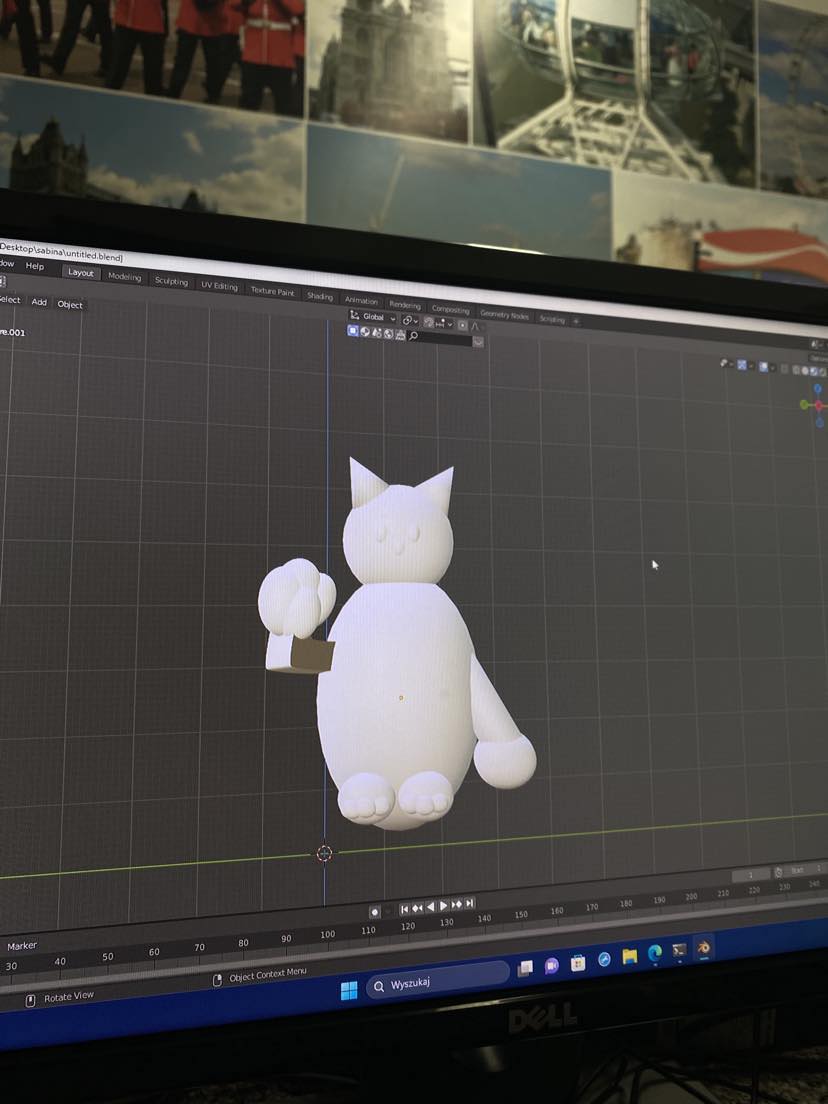Select the box selection mode icon
Image resolution: width=828 pixels, height=1104 pixels.
click(x=353, y=330)
